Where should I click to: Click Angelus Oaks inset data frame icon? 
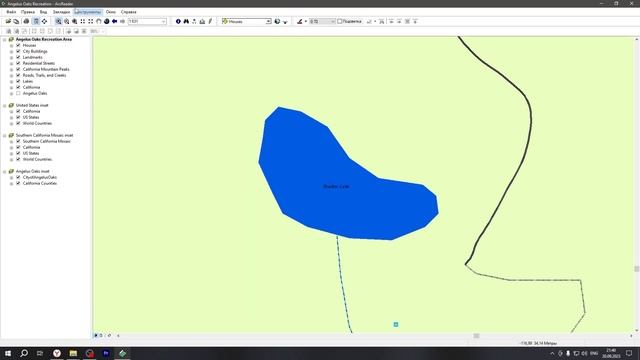(x=11, y=171)
